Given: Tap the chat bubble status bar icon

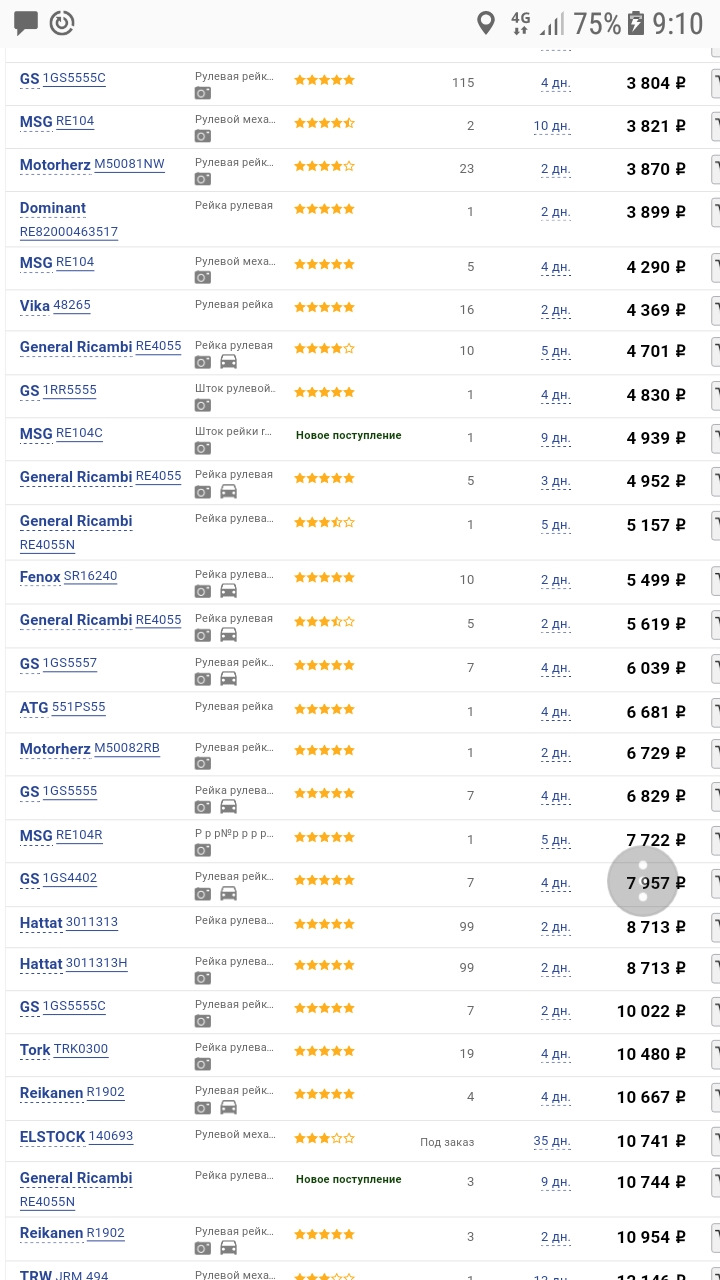Looking at the screenshot, I should click(26, 22).
